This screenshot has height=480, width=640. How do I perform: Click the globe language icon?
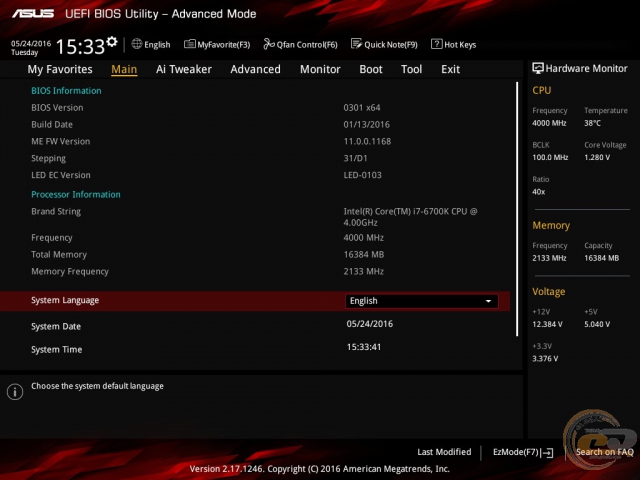(x=137, y=44)
